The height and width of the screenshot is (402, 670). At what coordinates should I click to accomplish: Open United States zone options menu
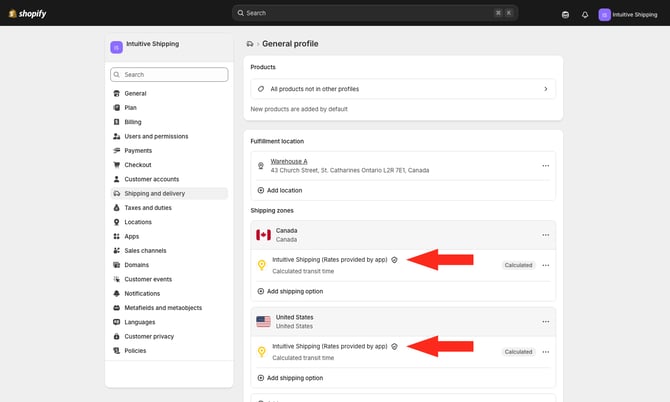546,322
